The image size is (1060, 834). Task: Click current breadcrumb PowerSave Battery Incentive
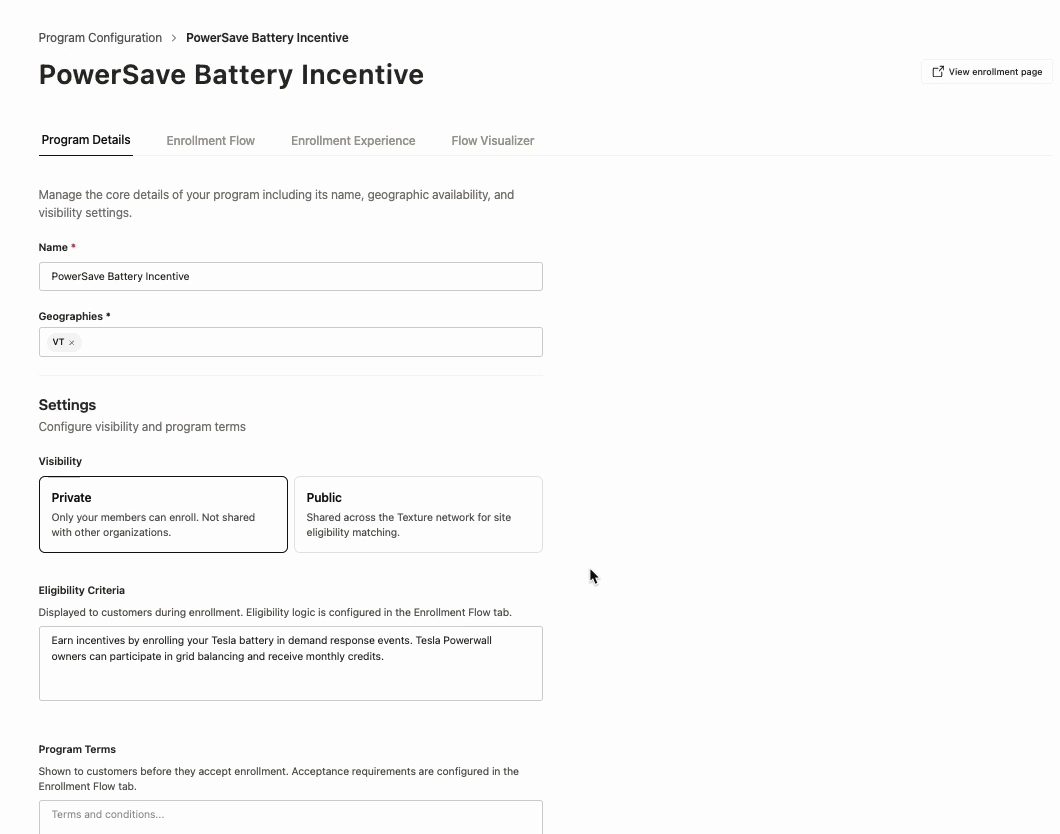coord(267,38)
